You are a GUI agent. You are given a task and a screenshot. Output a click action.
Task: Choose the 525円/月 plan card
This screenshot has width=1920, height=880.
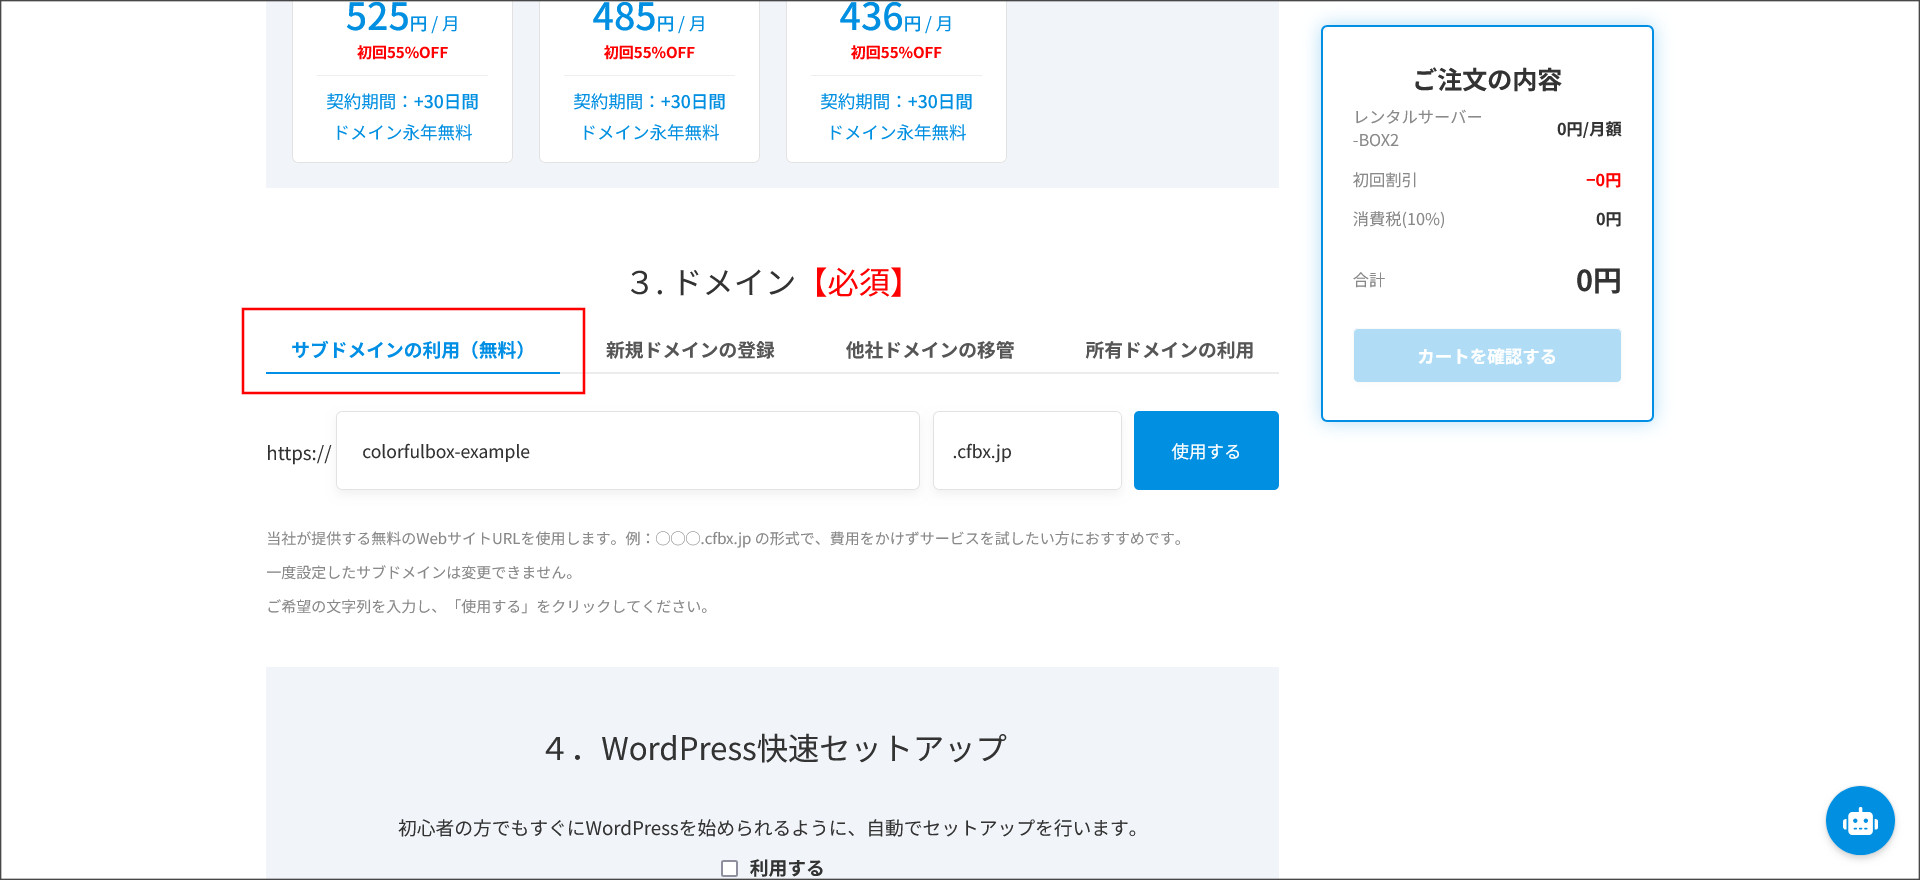point(402,80)
